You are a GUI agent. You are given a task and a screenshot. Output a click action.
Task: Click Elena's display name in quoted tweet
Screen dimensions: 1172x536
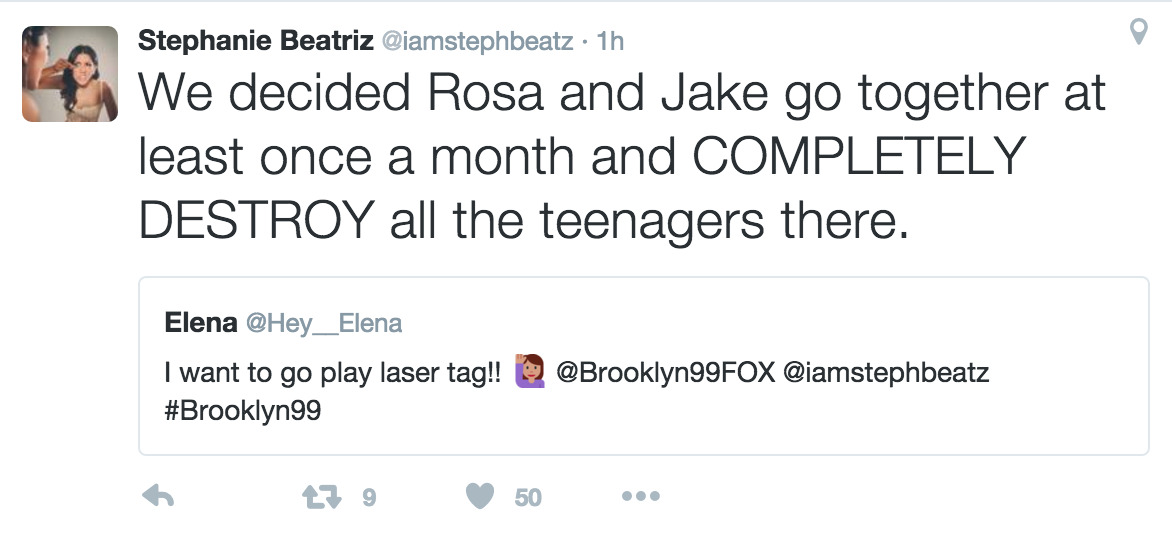tap(201, 323)
